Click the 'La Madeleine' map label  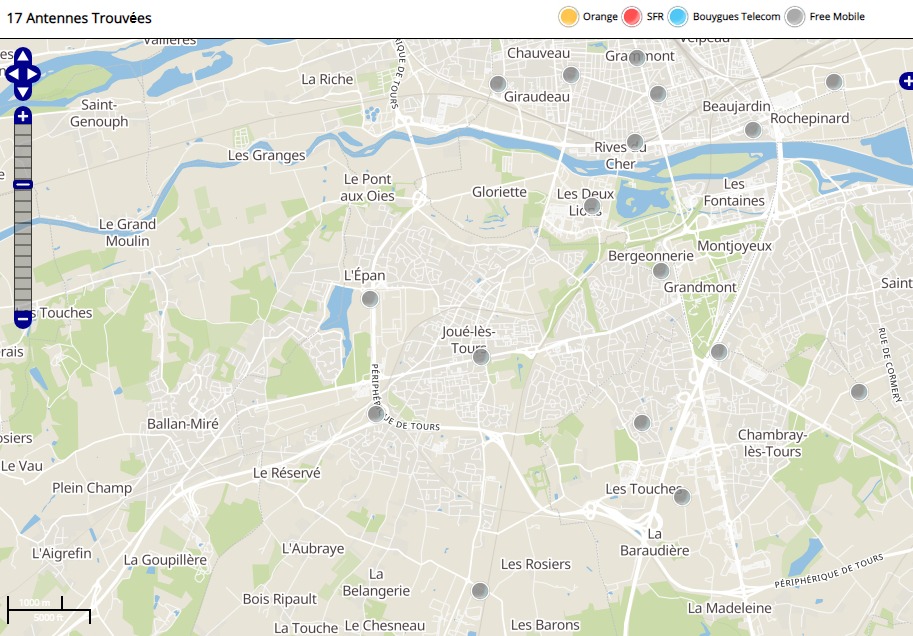point(730,608)
